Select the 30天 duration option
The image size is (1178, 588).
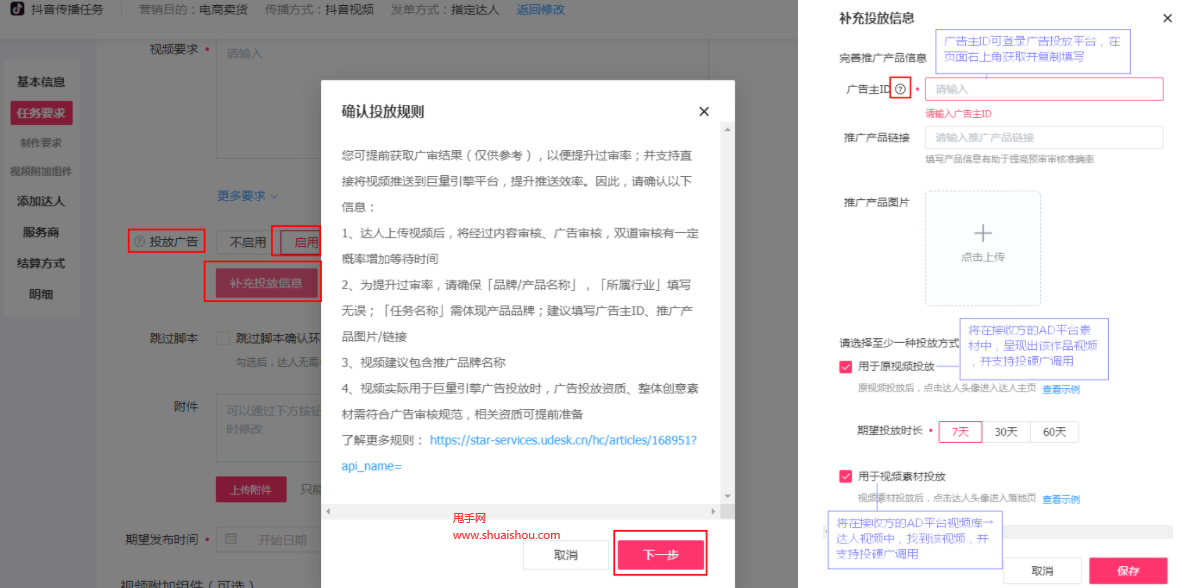(1005, 432)
